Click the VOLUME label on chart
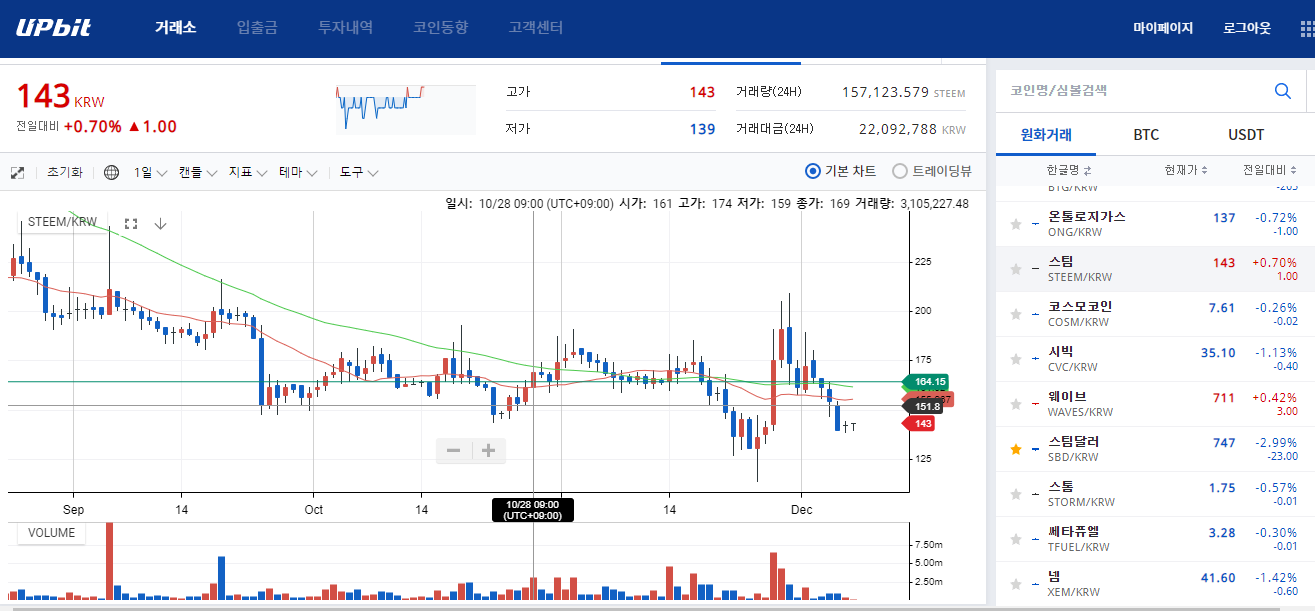 pos(51,533)
